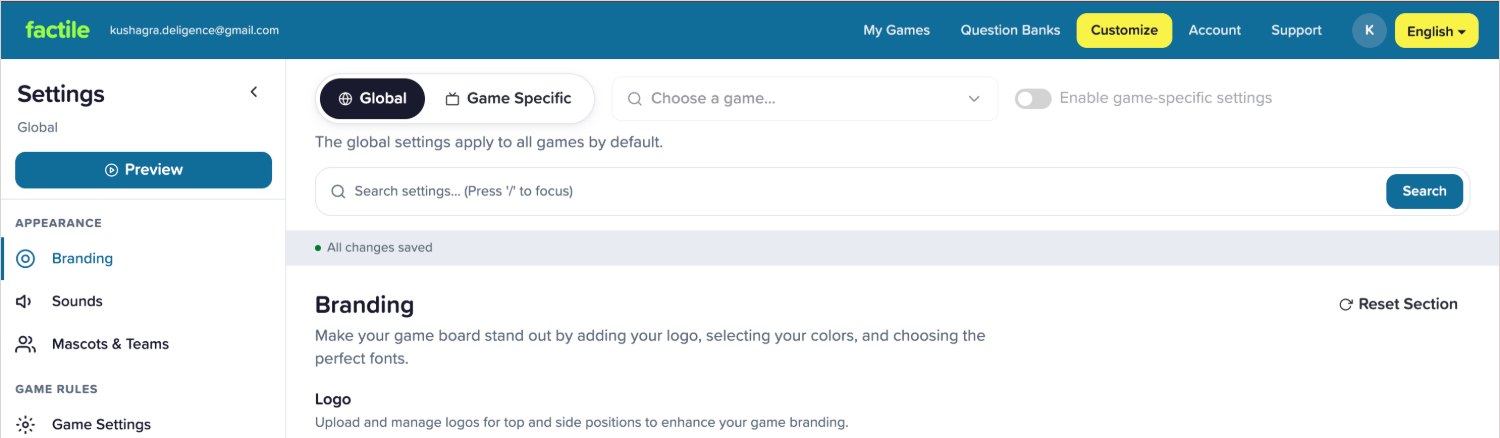1500x438 pixels.
Task: Click the Sounds speaker icon
Action: pyautogui.click(x=26, y=301)
